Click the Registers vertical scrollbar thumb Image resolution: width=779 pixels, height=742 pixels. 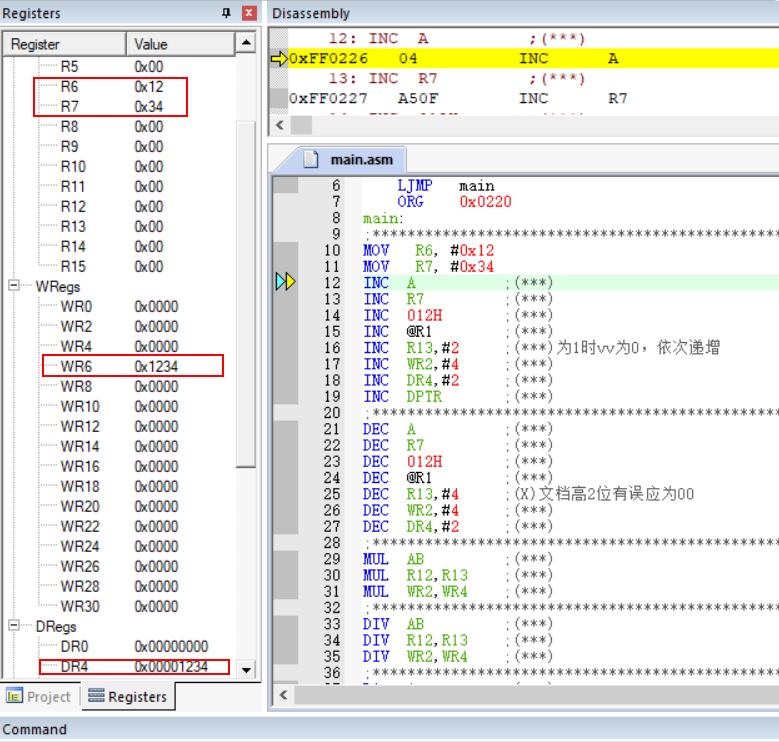pyautogui.click(x=246, y=294)
